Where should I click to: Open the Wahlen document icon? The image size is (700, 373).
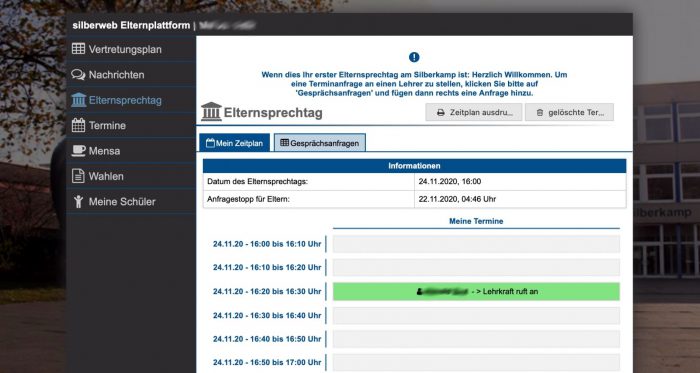[x=78, y=176]
